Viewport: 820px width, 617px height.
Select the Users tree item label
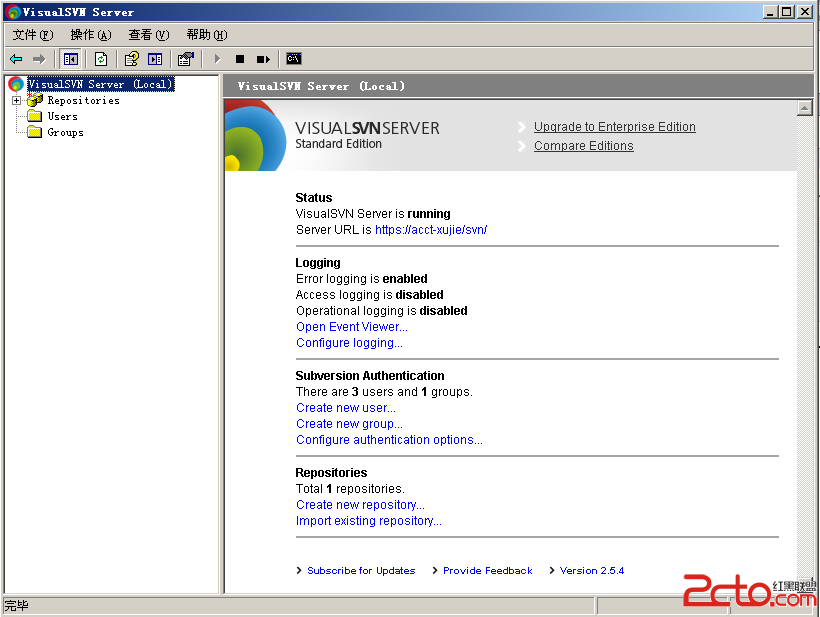(63, 116)
